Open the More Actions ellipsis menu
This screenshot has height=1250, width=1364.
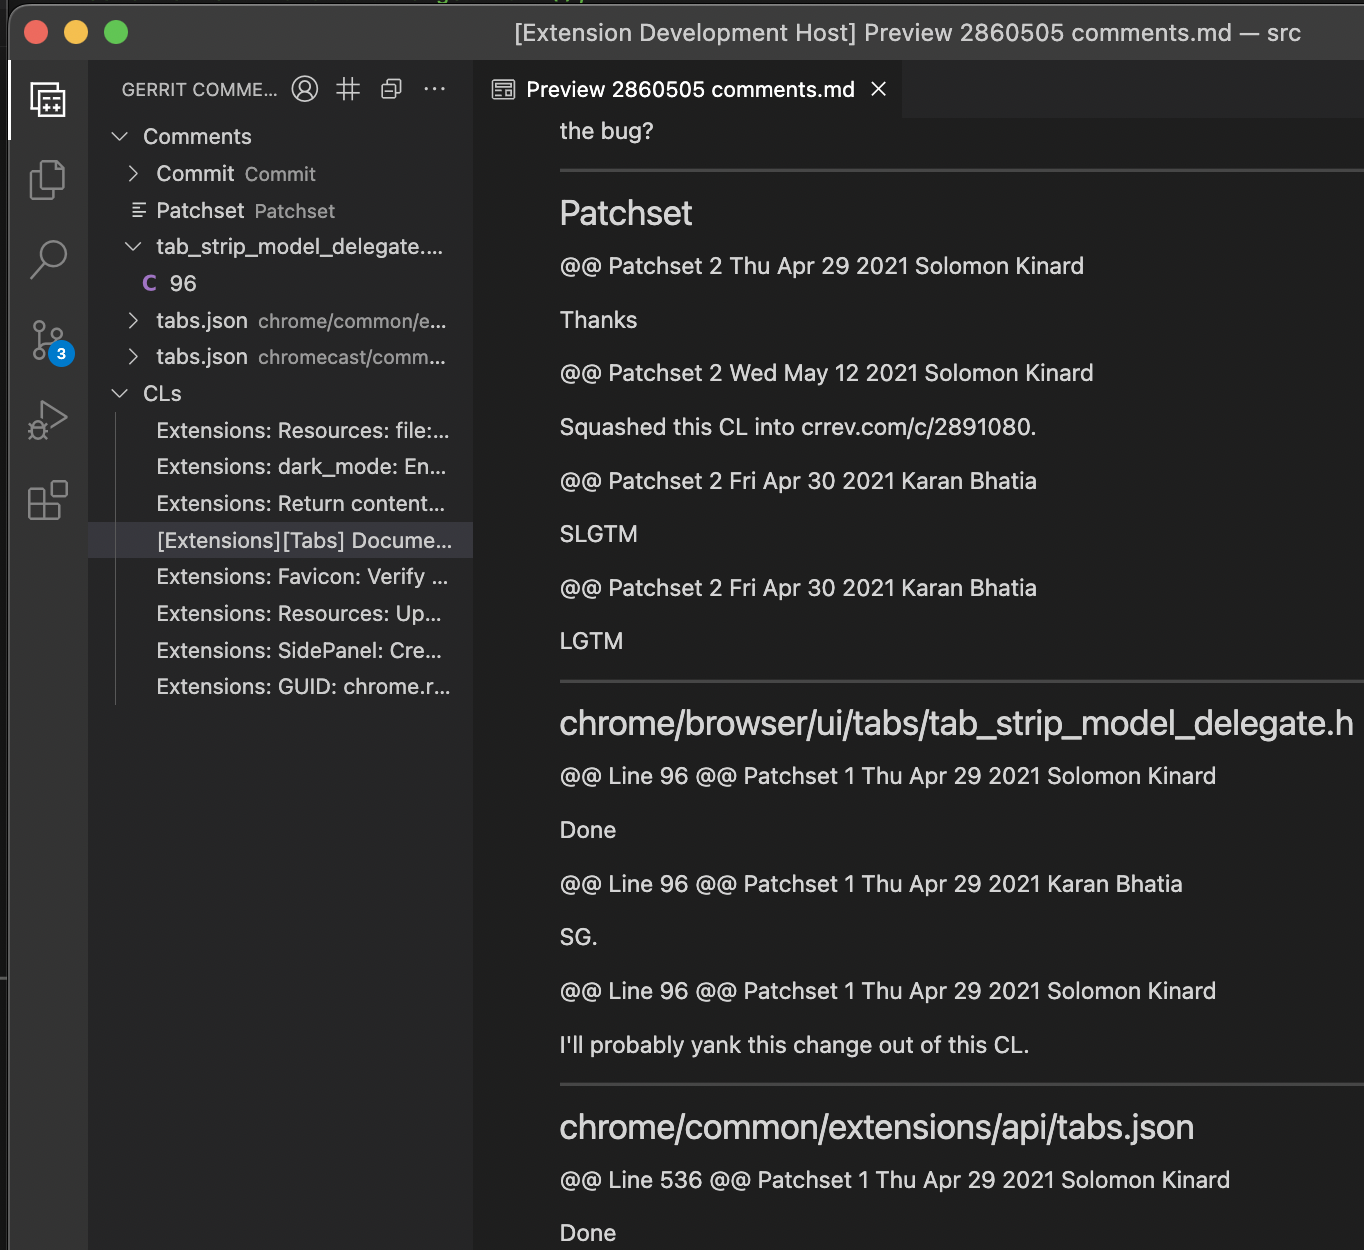[x=434, y=89]
